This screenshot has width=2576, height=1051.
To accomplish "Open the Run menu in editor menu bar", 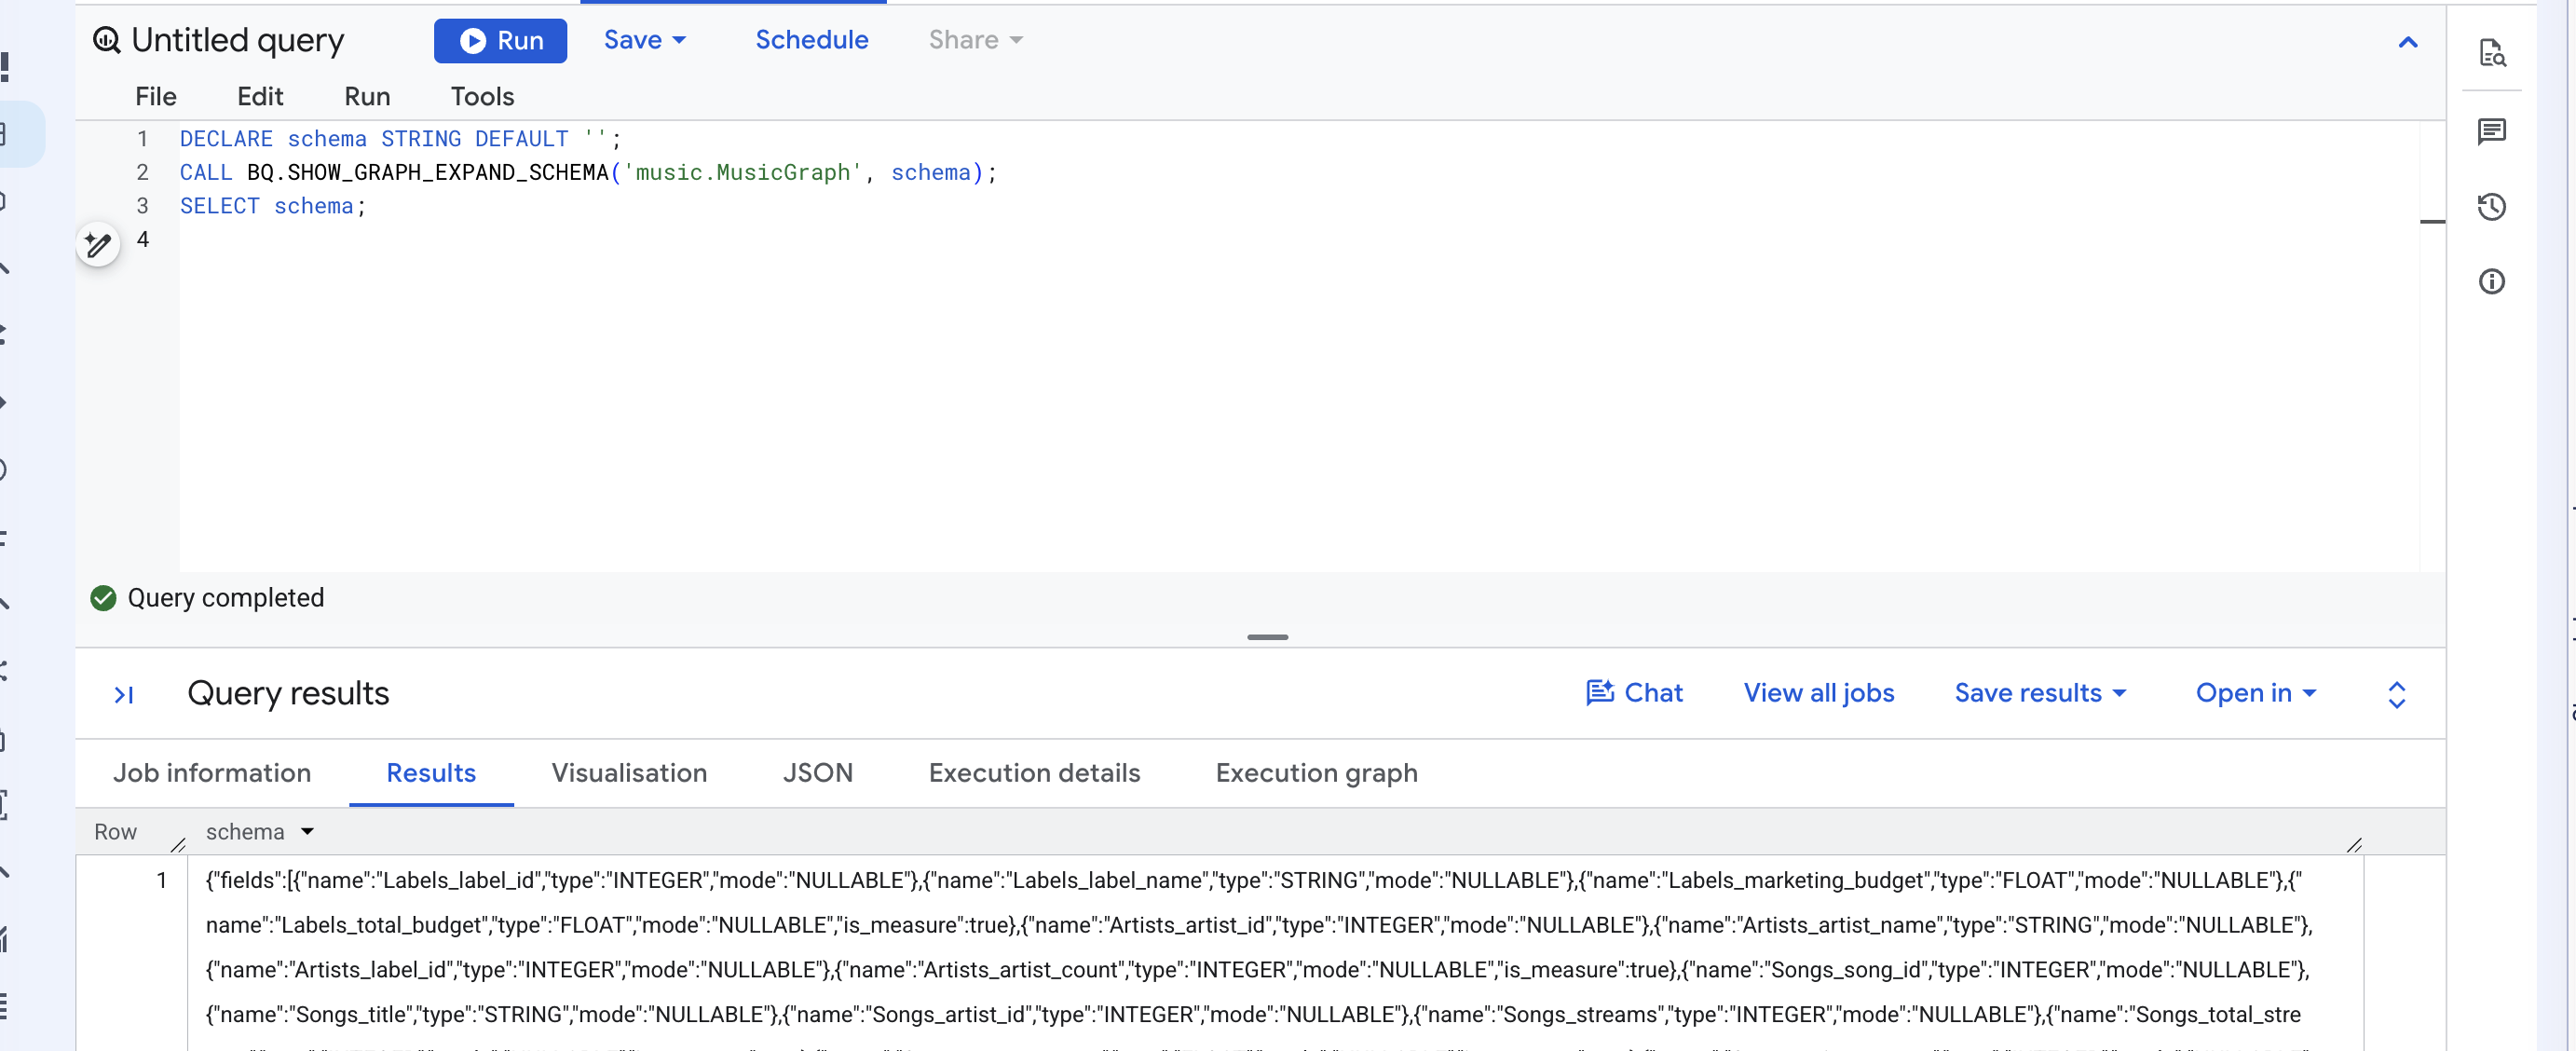I will click(367, 96).
